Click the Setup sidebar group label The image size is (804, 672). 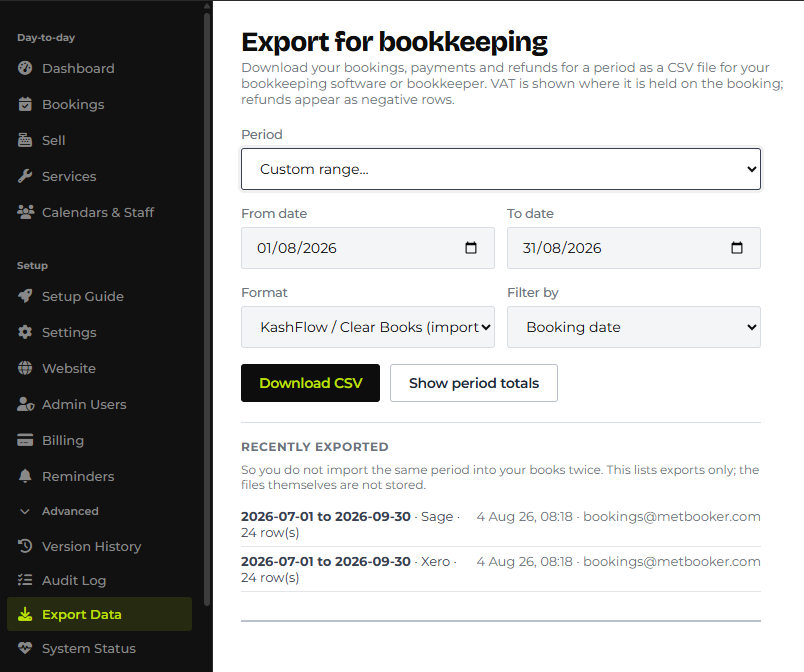[32, 266]
